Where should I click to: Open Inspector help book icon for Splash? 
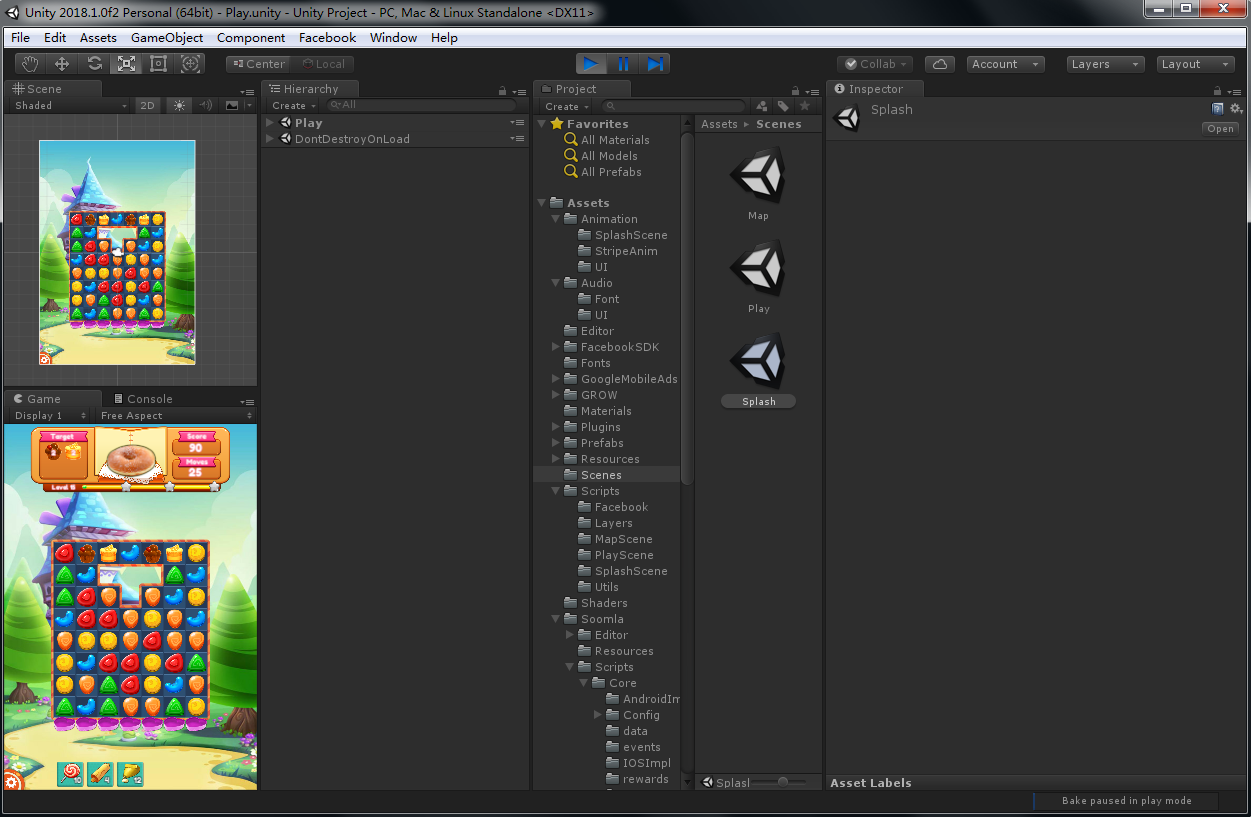(x=1218, y=109)
